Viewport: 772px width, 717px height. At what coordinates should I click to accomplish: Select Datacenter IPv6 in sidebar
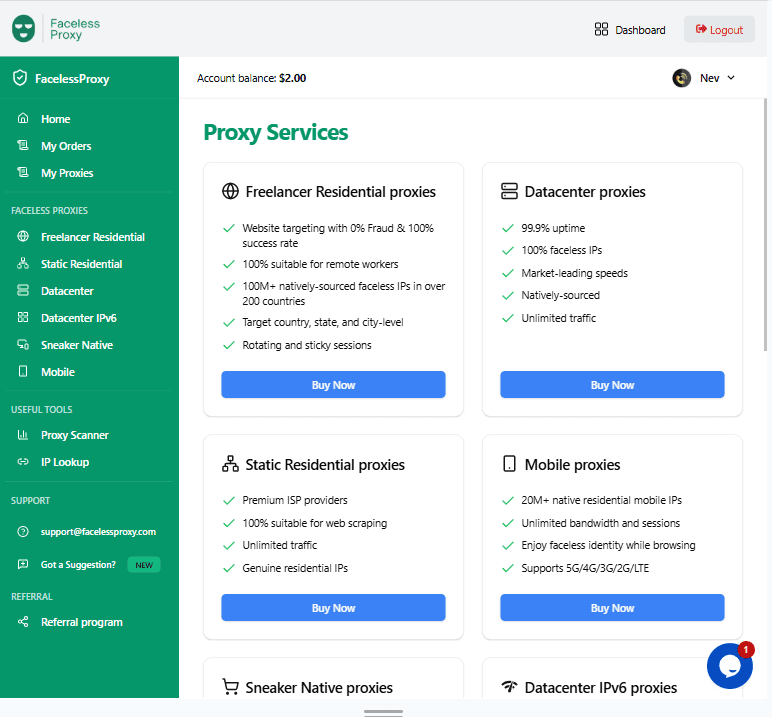point(78,318)
